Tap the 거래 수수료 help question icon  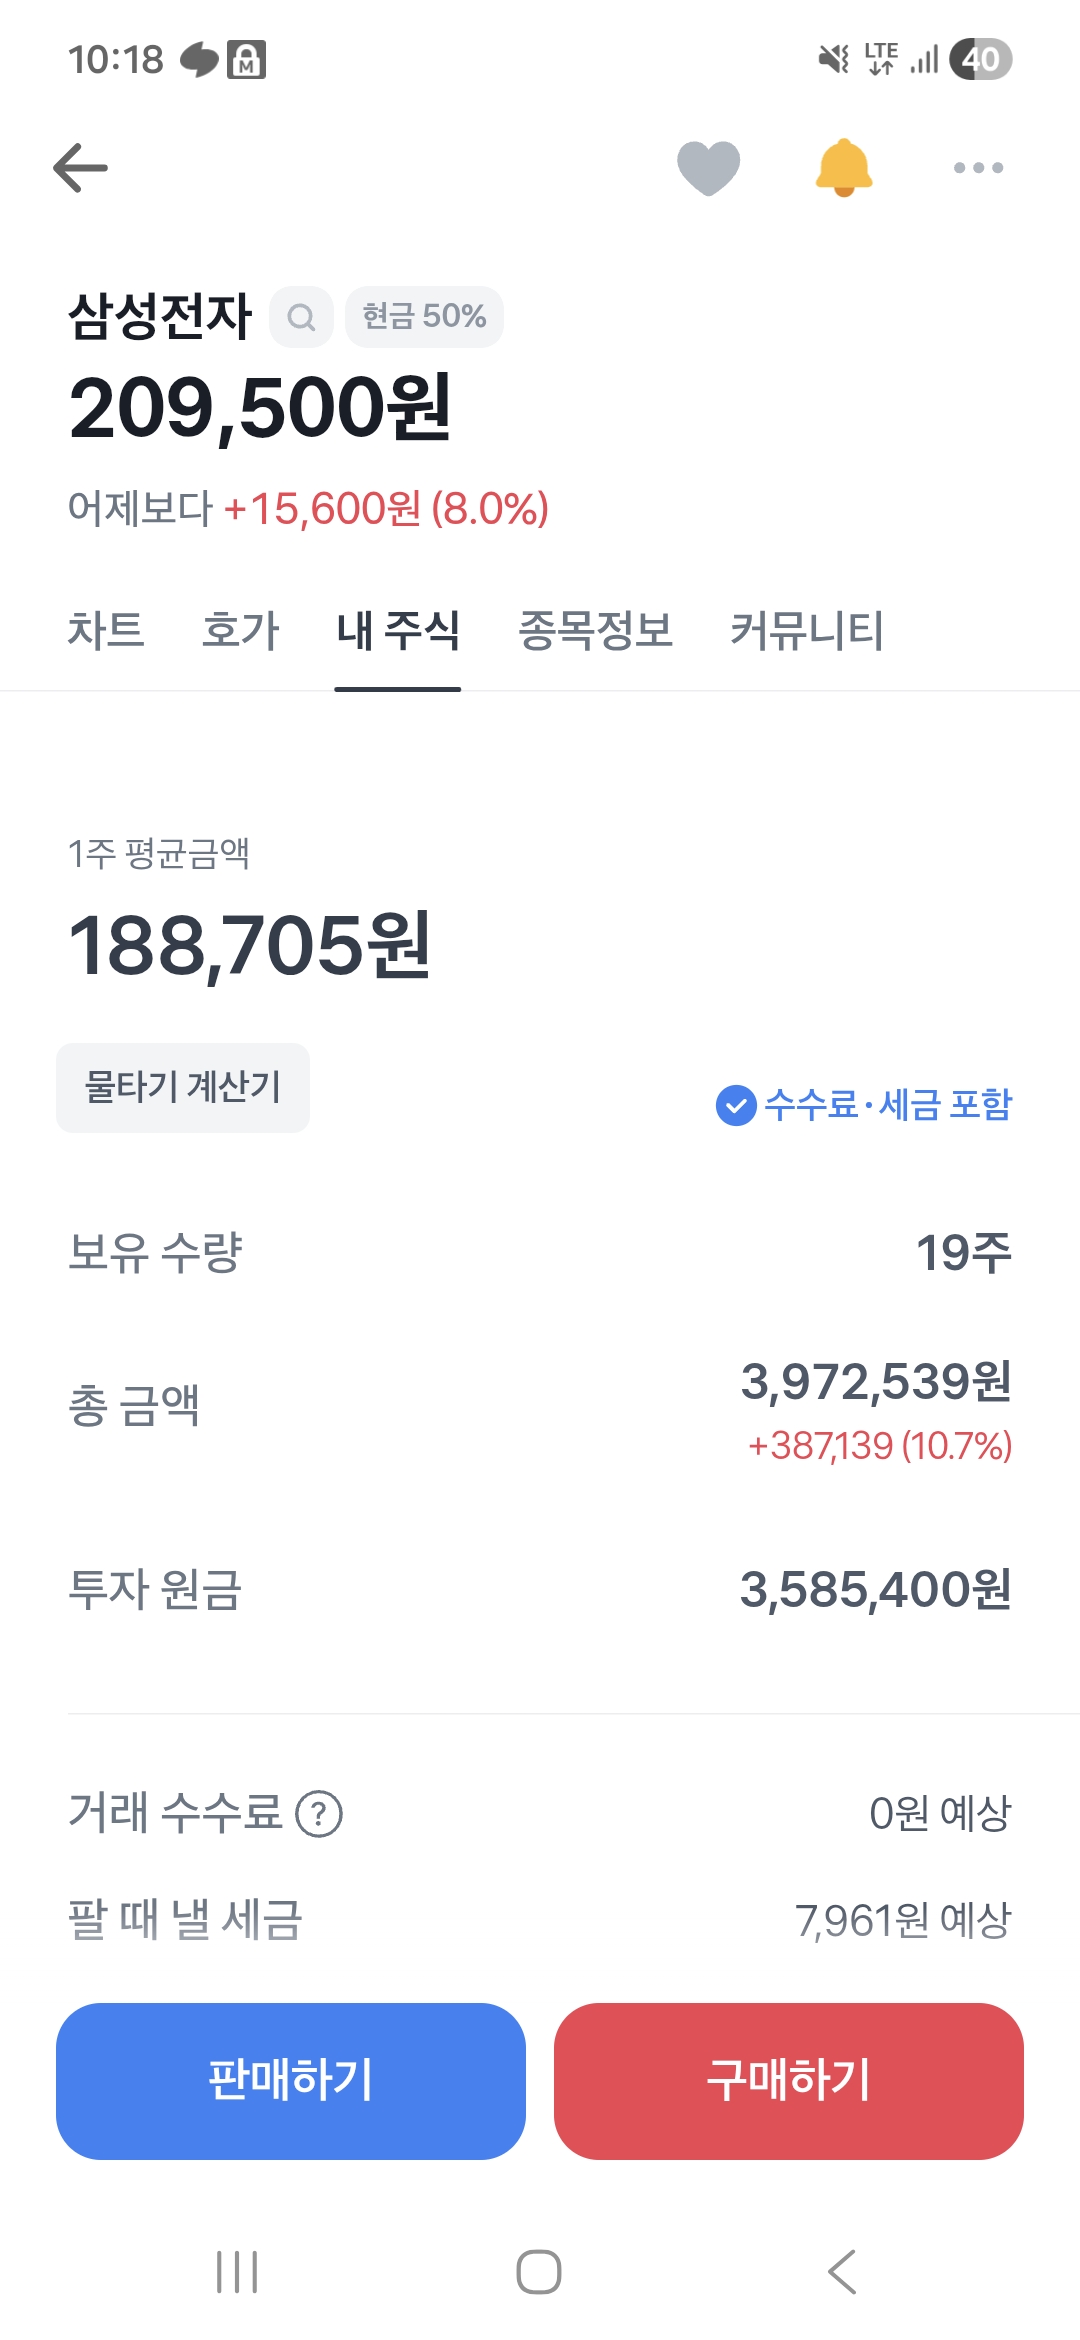point(319,1814)
